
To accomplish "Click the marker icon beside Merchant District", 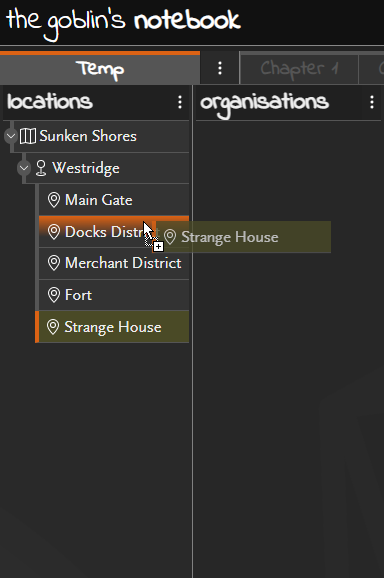I will 54,263.
